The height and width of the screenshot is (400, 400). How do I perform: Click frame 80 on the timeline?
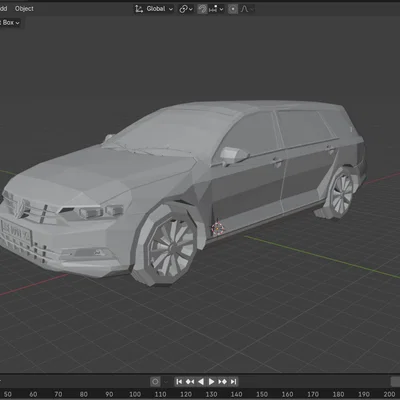tap(84, 394)
